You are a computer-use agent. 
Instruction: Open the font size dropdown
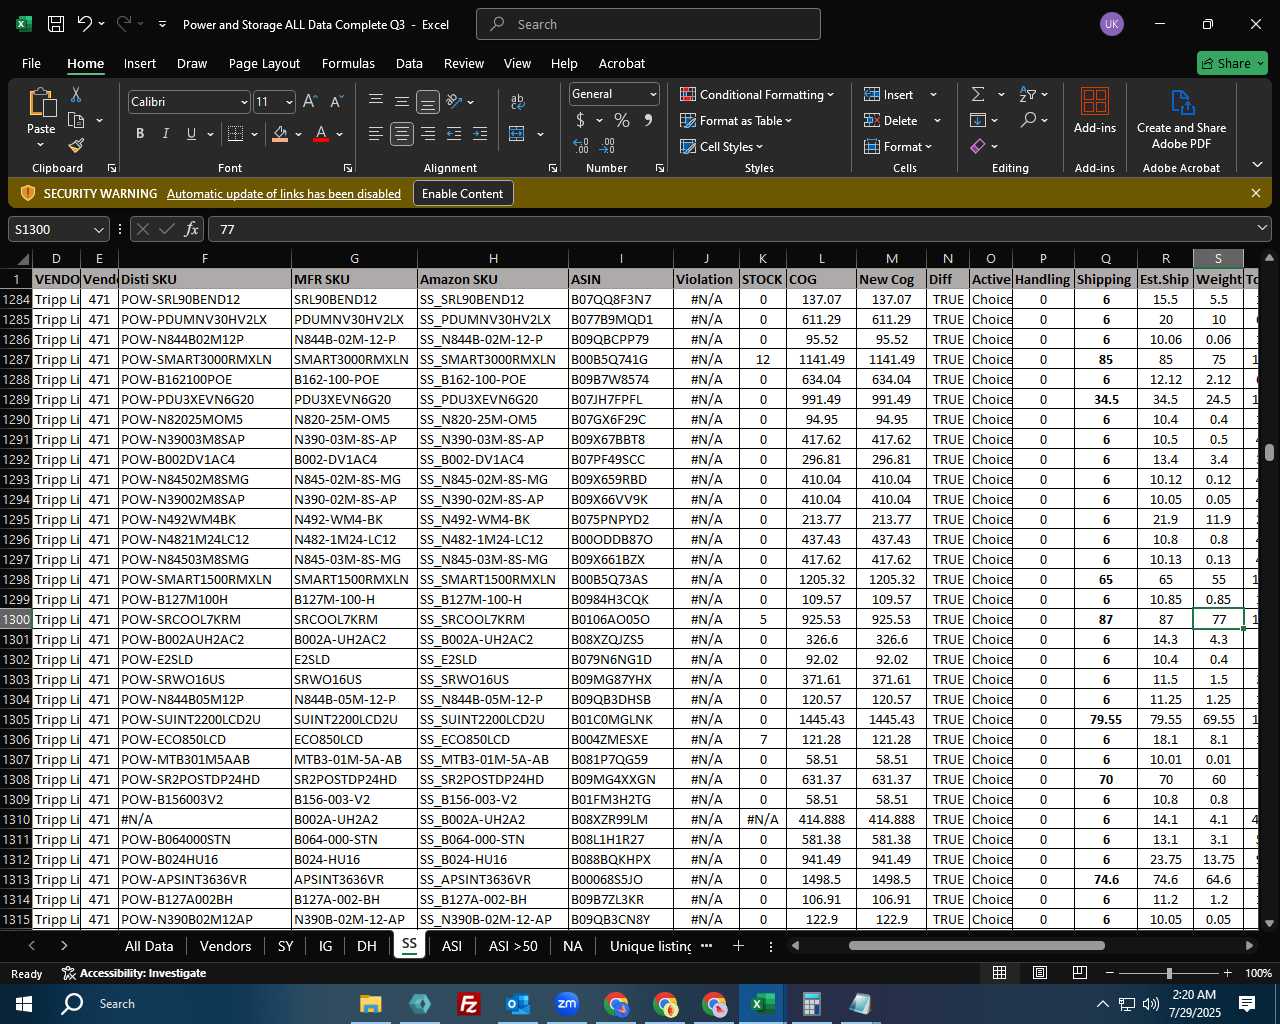point(289,102)
